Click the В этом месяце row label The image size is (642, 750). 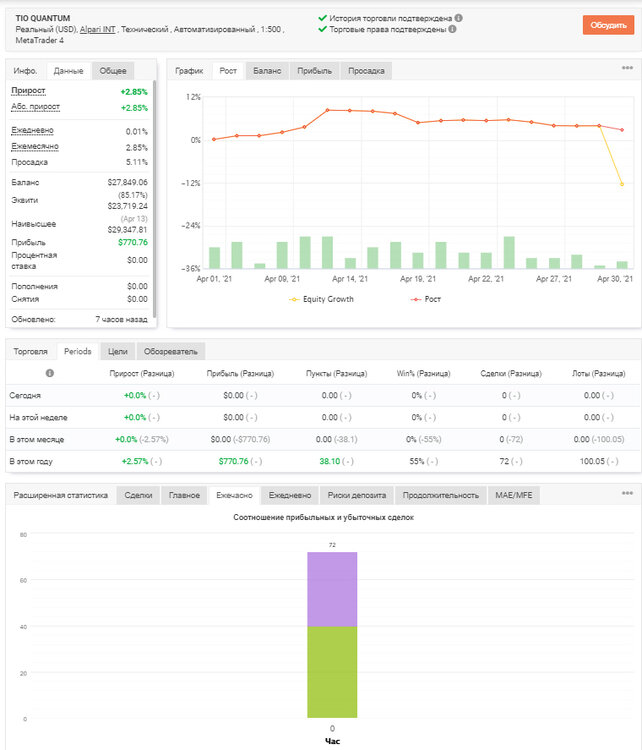click(36, 440)
